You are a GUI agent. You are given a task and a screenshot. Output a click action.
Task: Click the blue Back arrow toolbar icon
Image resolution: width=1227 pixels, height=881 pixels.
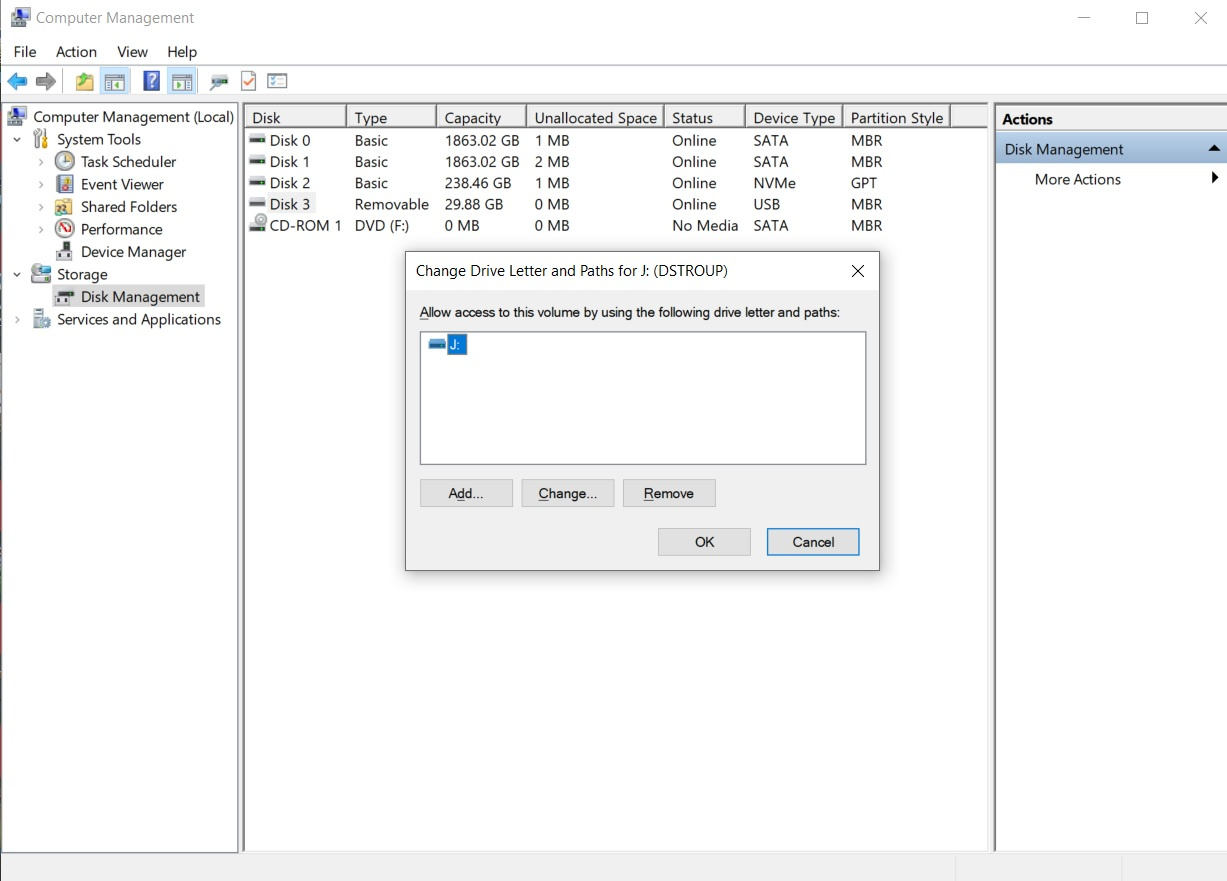tap(17, 82)
